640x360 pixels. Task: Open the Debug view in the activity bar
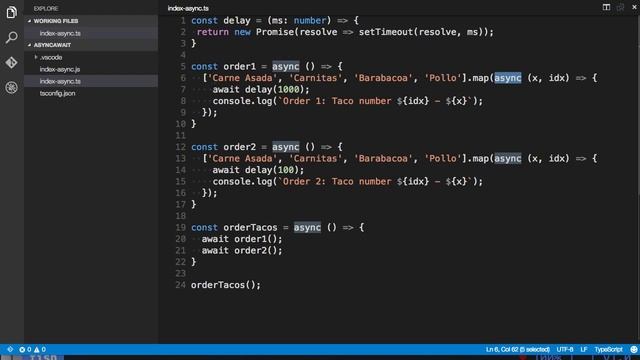11,87
